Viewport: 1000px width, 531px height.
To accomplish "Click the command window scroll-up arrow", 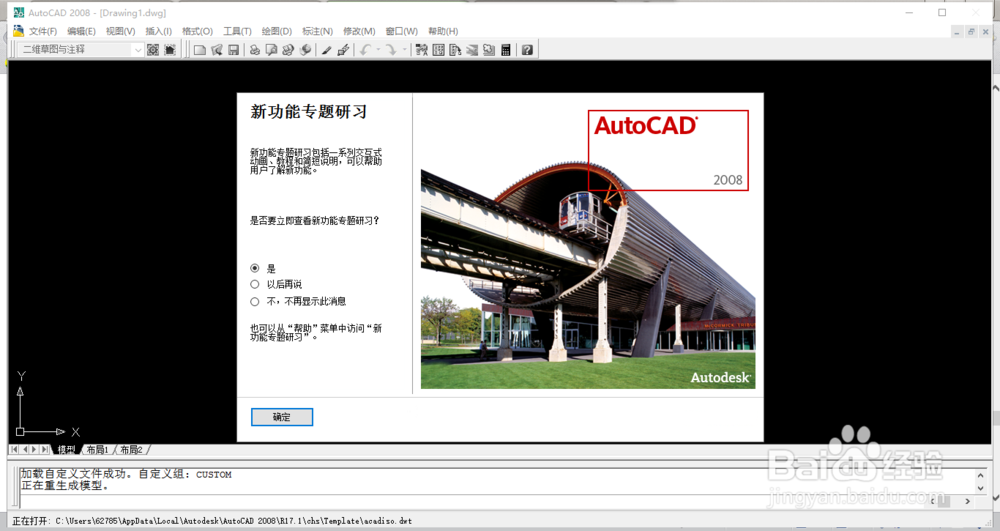I will pyautogui.click(x=981, y=476).
